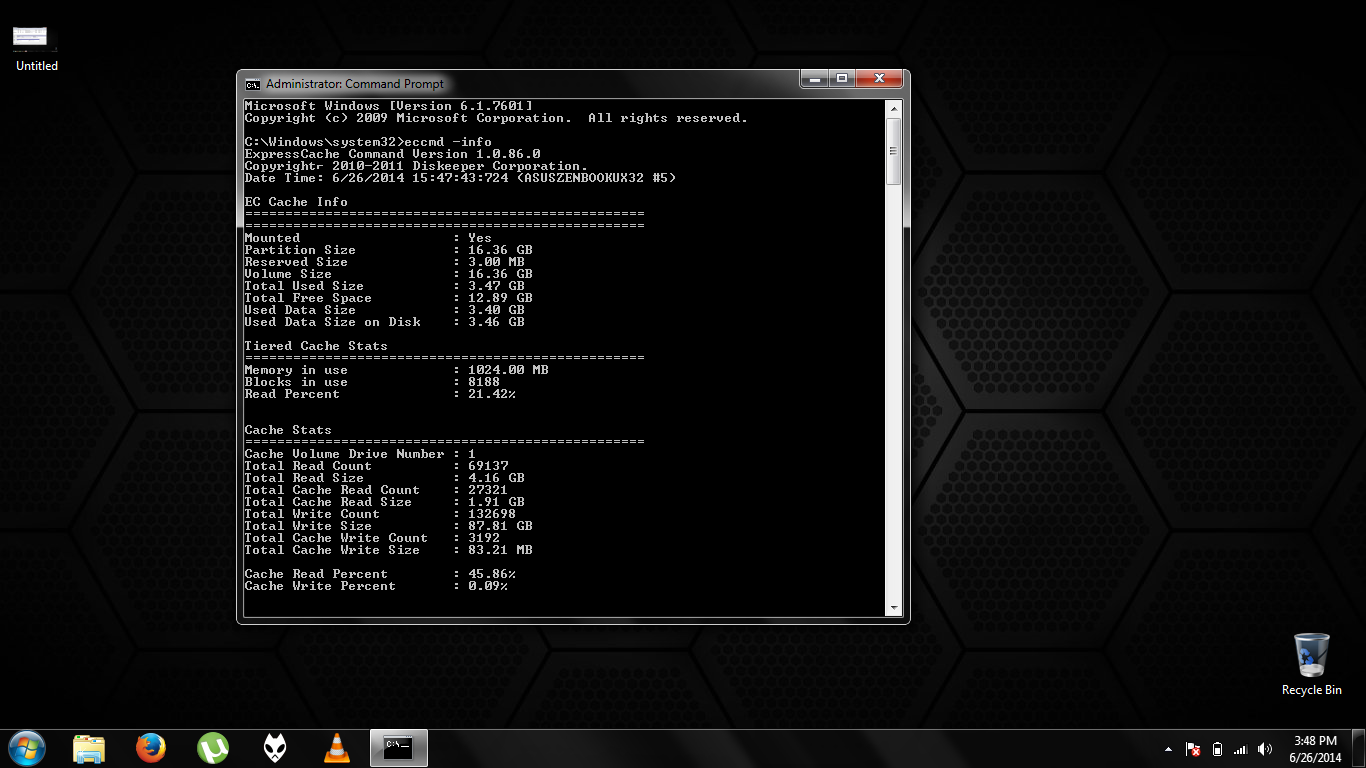Image resolution: width=1366 pixels, height=768 pixels.
Task: Click the 'Total Free Space' 12.89 GB line
Action: pyautogui.click(x=388, y=298)
